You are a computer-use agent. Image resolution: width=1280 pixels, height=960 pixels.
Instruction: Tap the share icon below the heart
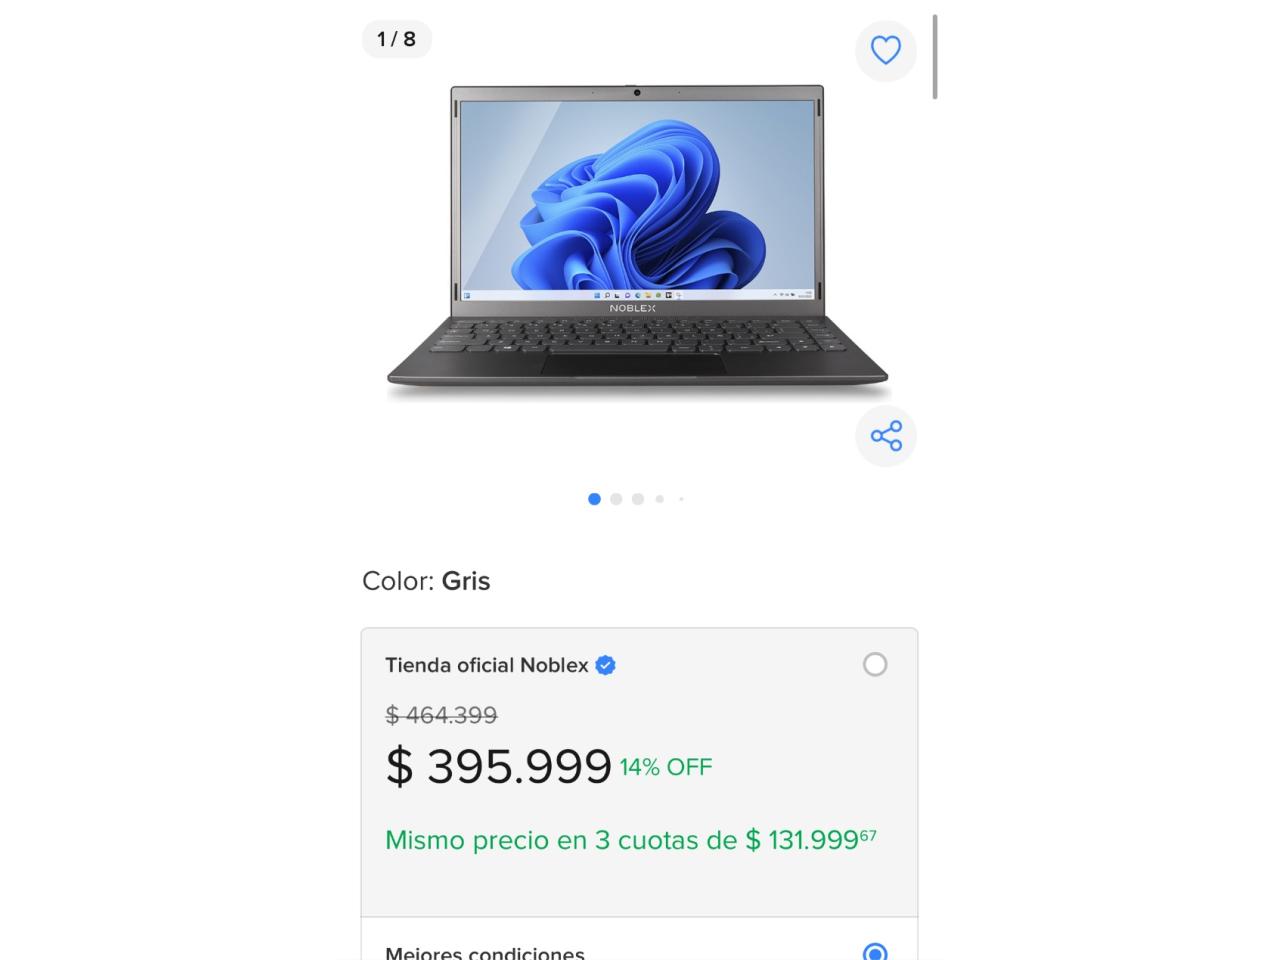click(x=886, y=436)
